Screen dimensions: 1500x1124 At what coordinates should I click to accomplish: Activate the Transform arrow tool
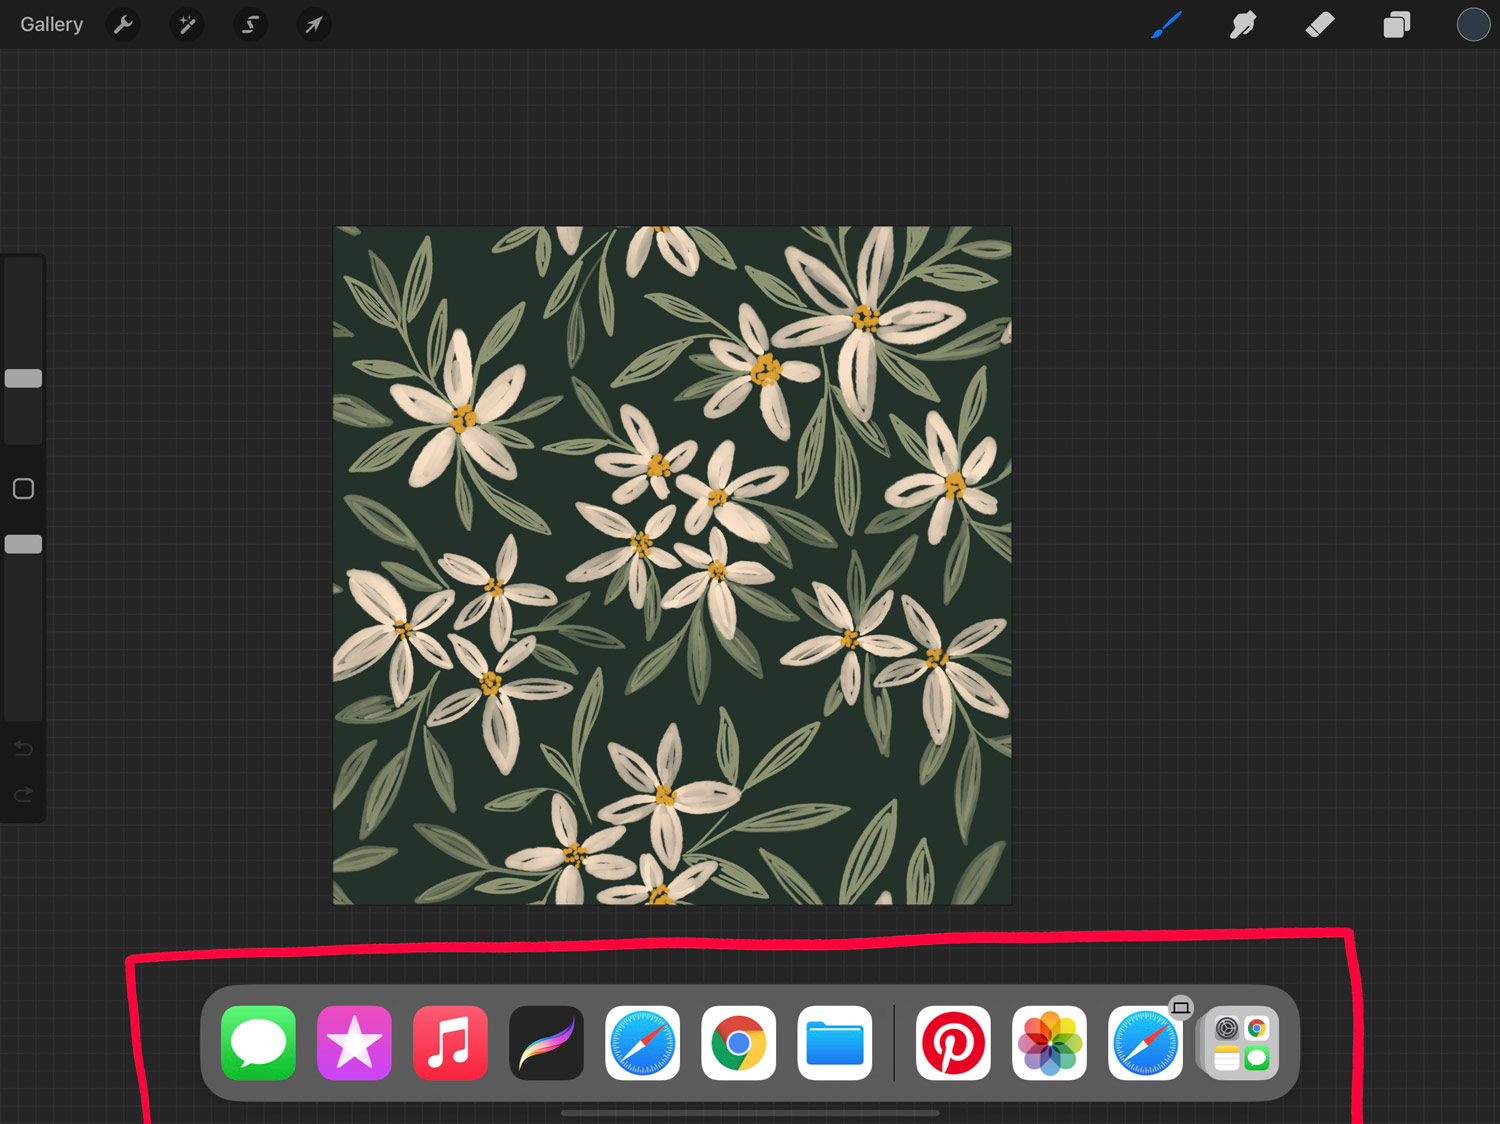click(313, 24)
